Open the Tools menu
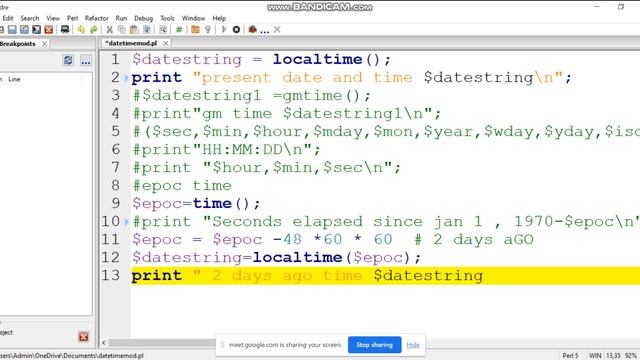Image resolution: width=640 pixels, height=360 pixels. [x=167, y=18]
